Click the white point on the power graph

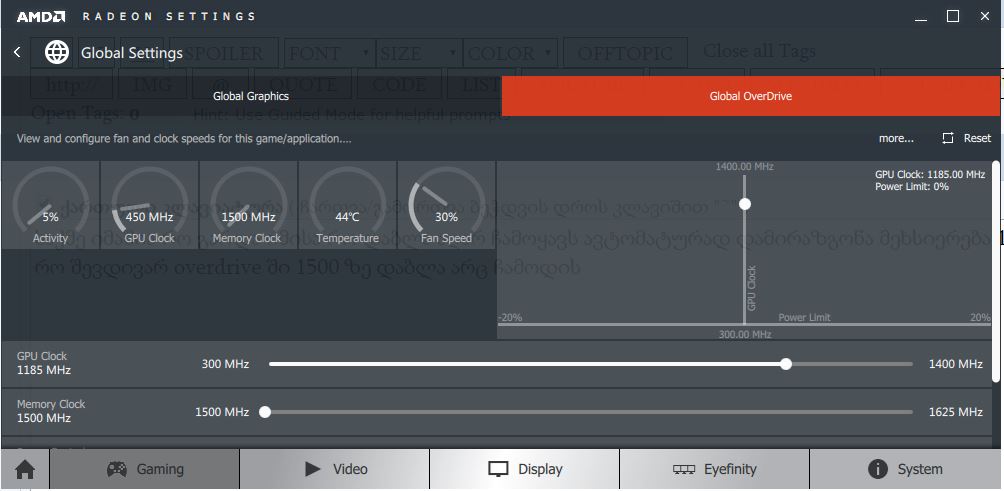point(744,204)
